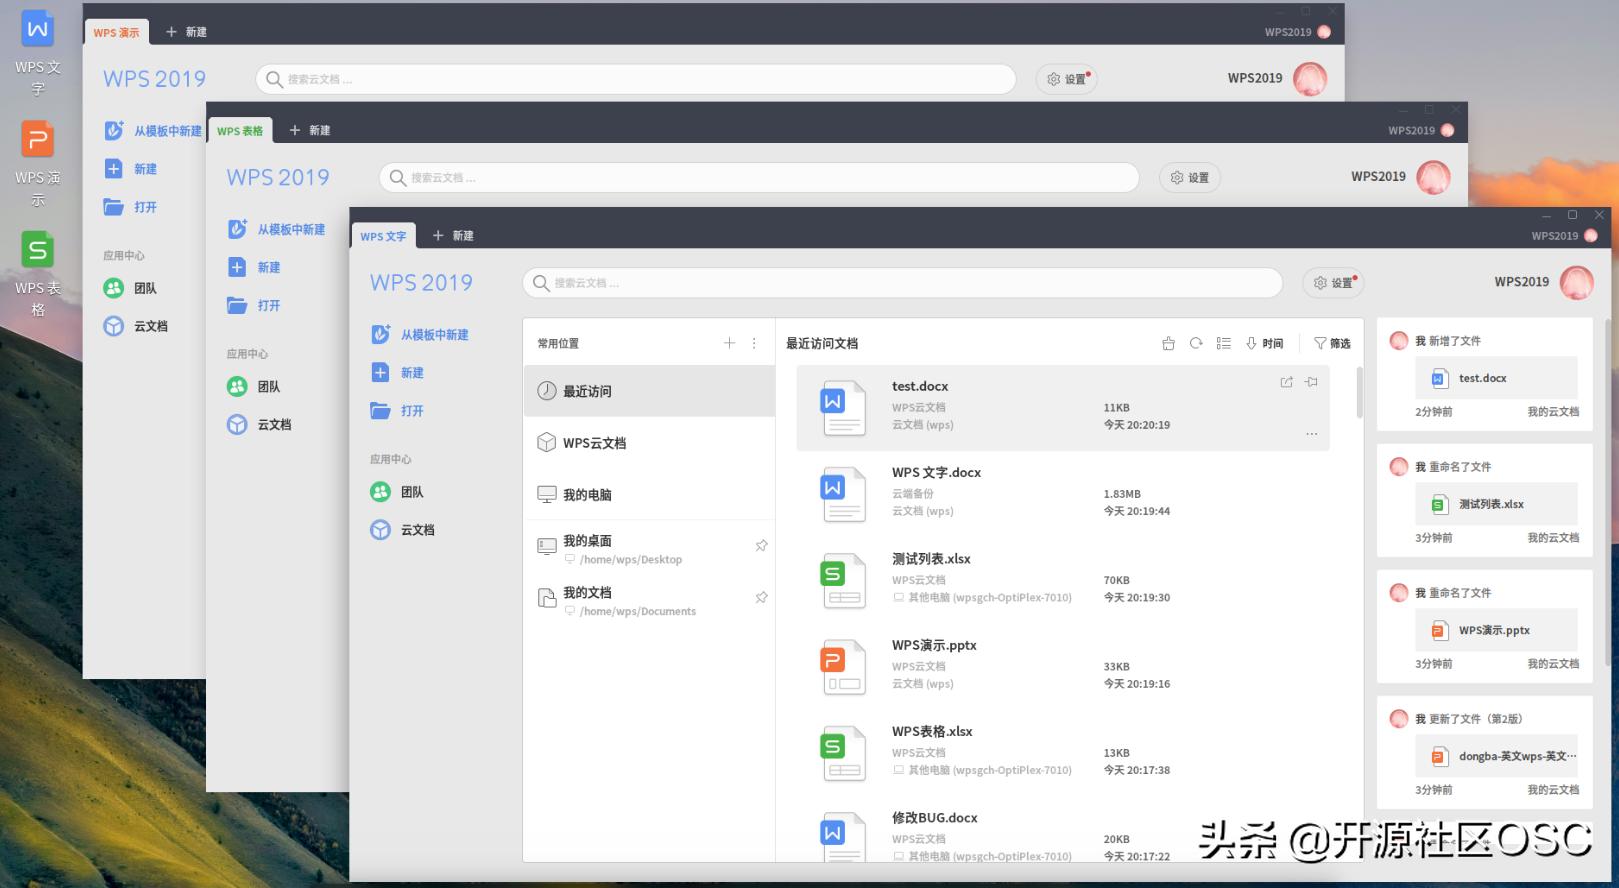Image resolution: width=1619 pixels, height=888 pixels.
Task: Open dongba file in activity feed card
Action: [x=1497, y=756]
